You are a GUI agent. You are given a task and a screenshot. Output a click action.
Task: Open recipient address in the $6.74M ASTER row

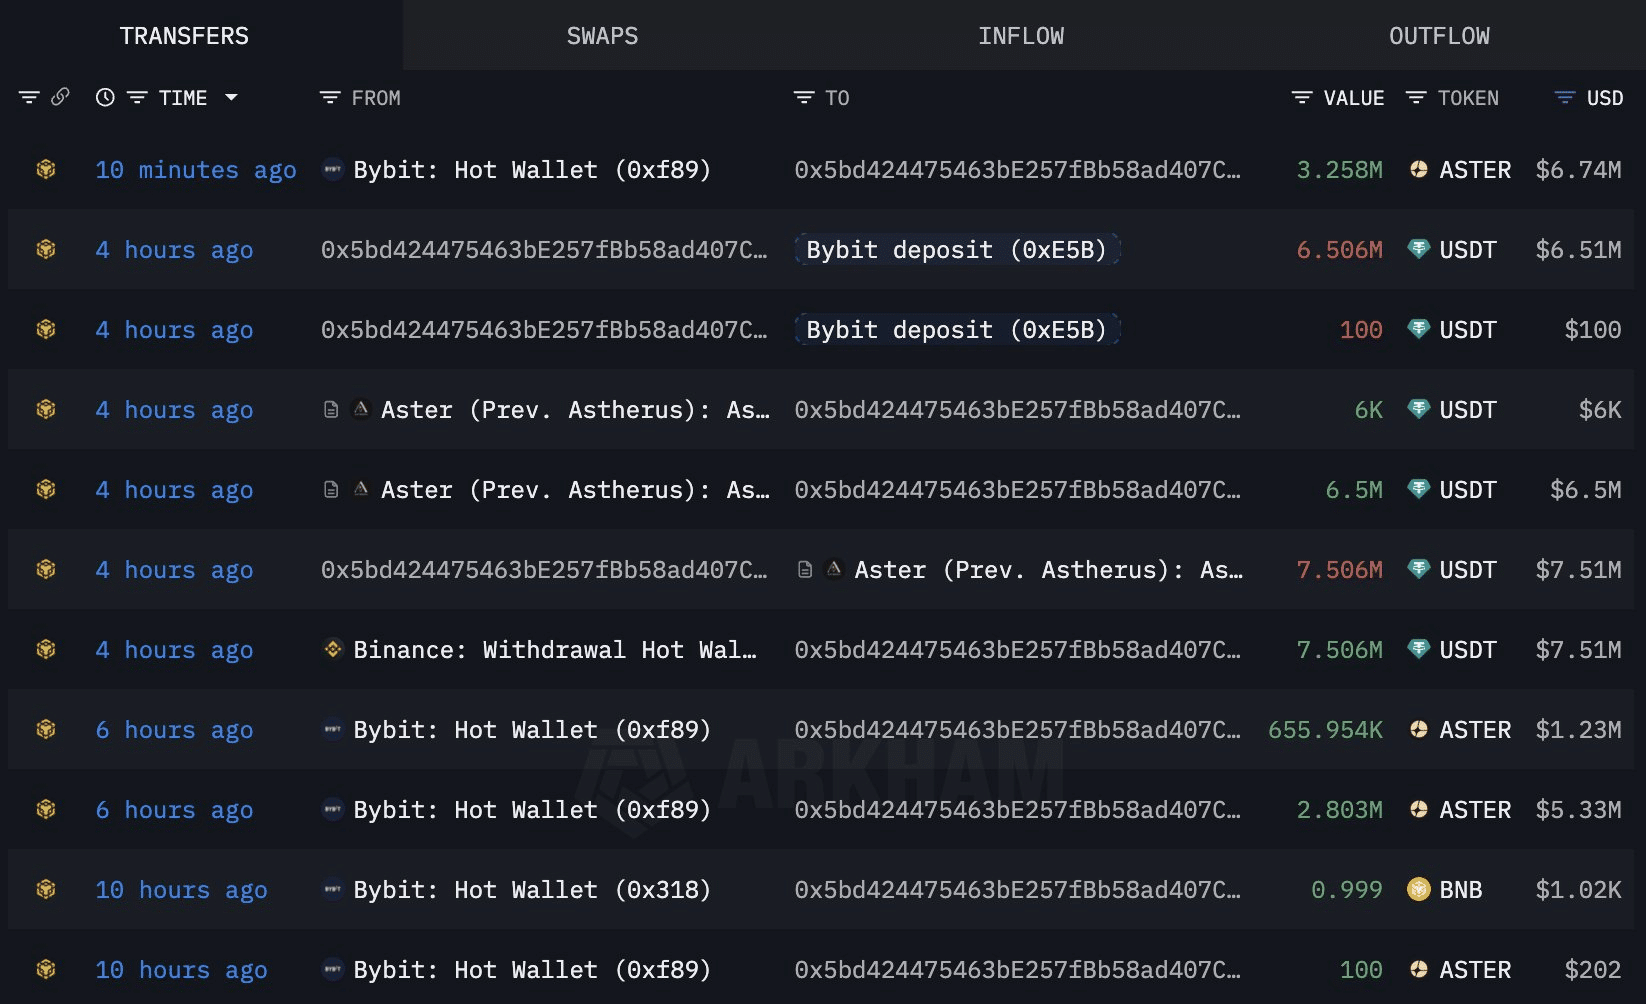(x=1017, y=170)
